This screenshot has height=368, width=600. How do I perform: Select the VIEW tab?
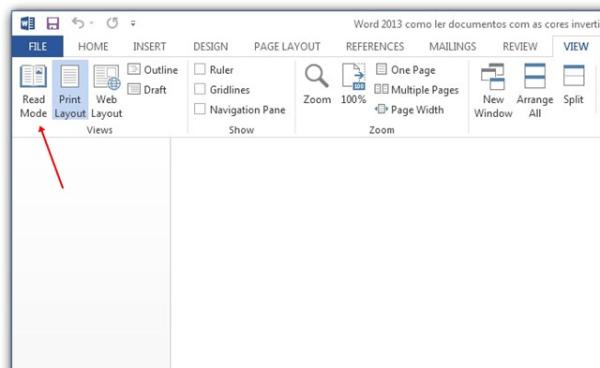(576, 47)
